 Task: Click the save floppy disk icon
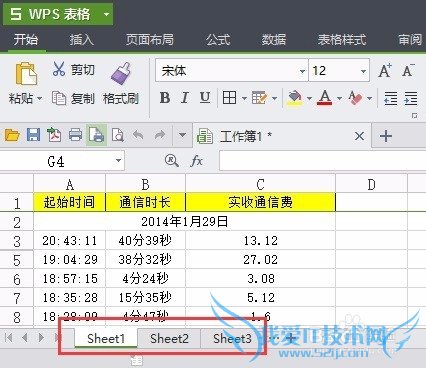click(x=33, y=135)
